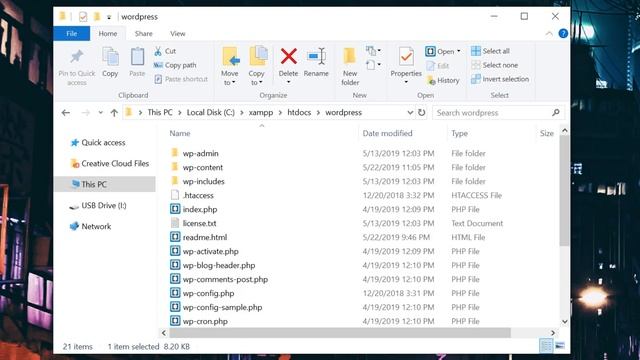Open the Properties icon
This screenshot has height=360, width=640.
[406, 56]
